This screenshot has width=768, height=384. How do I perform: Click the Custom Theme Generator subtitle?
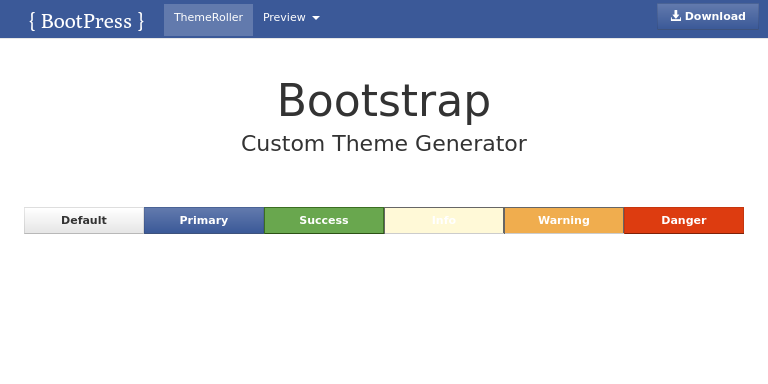(384, 144)
